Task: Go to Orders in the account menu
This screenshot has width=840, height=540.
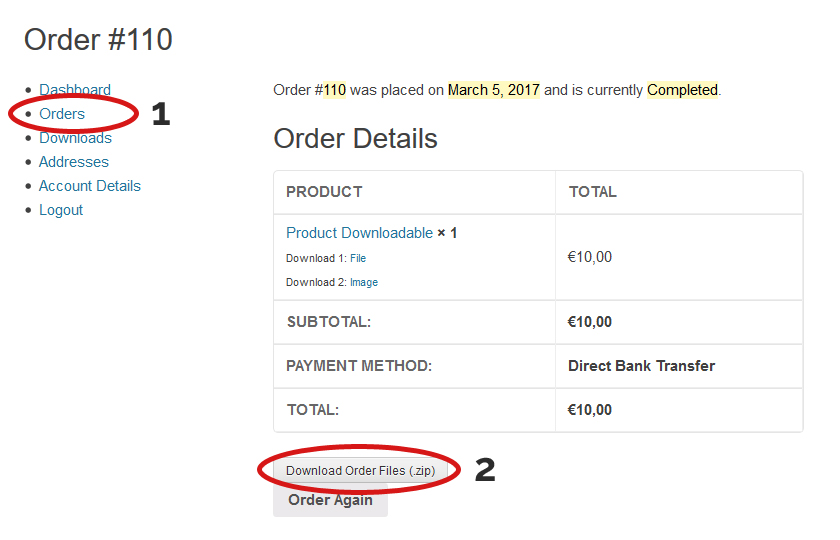Action: pos(62,114)
